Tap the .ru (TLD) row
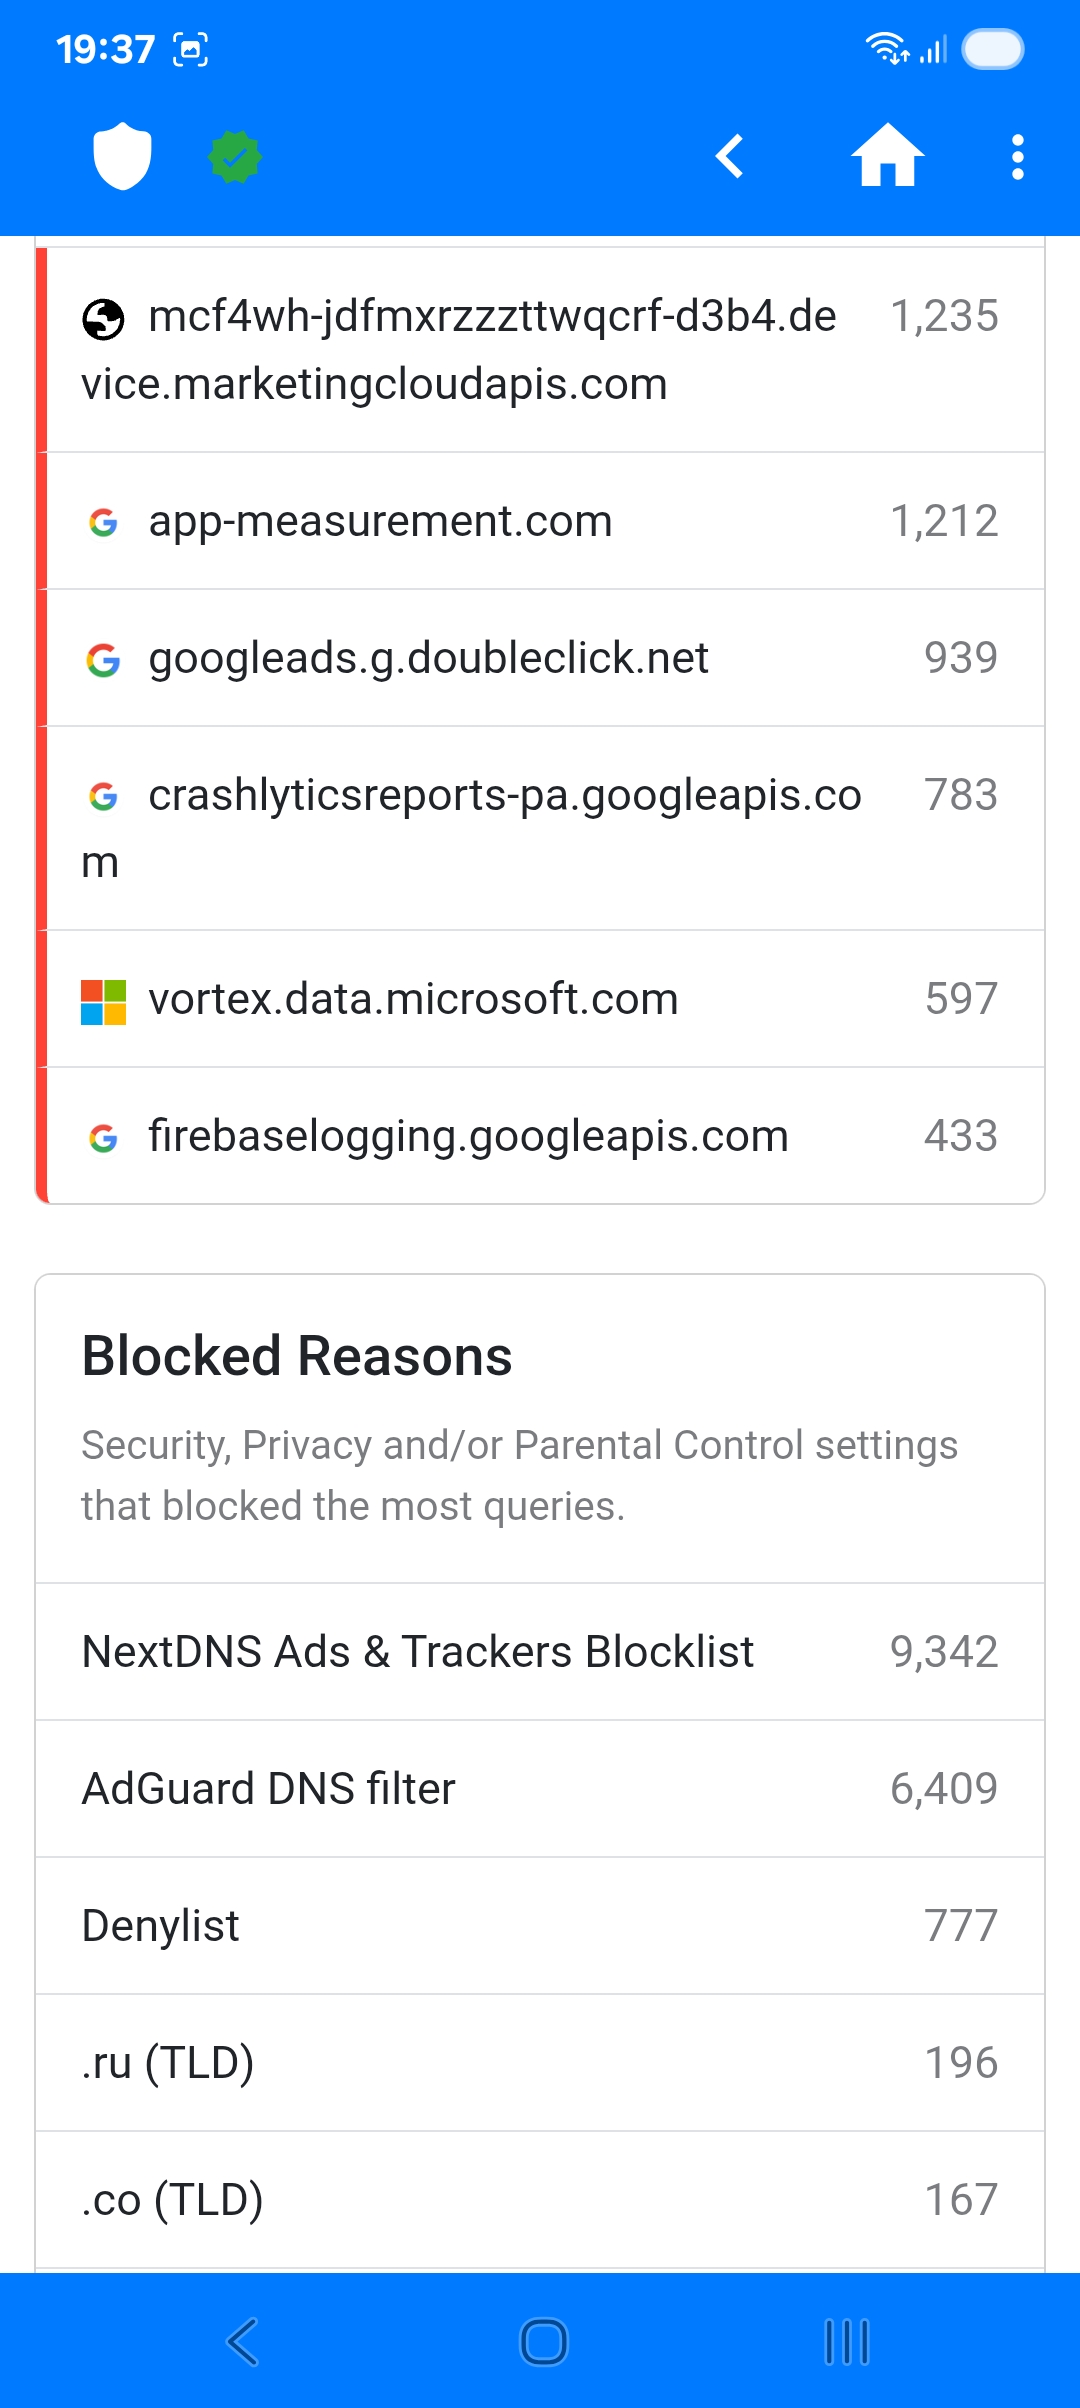Image resolution: width=1080 pixels, height=2408 pixels. pos(540,2063)
